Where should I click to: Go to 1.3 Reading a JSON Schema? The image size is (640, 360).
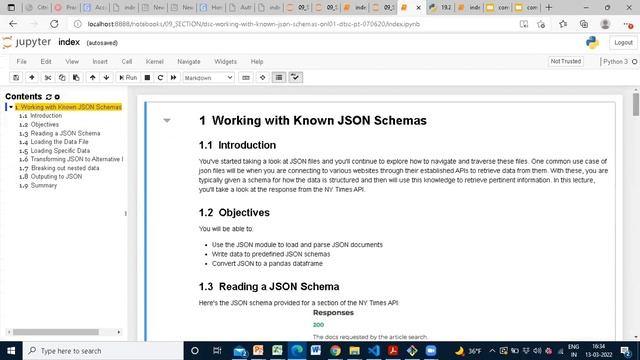[x=65, y=133]
